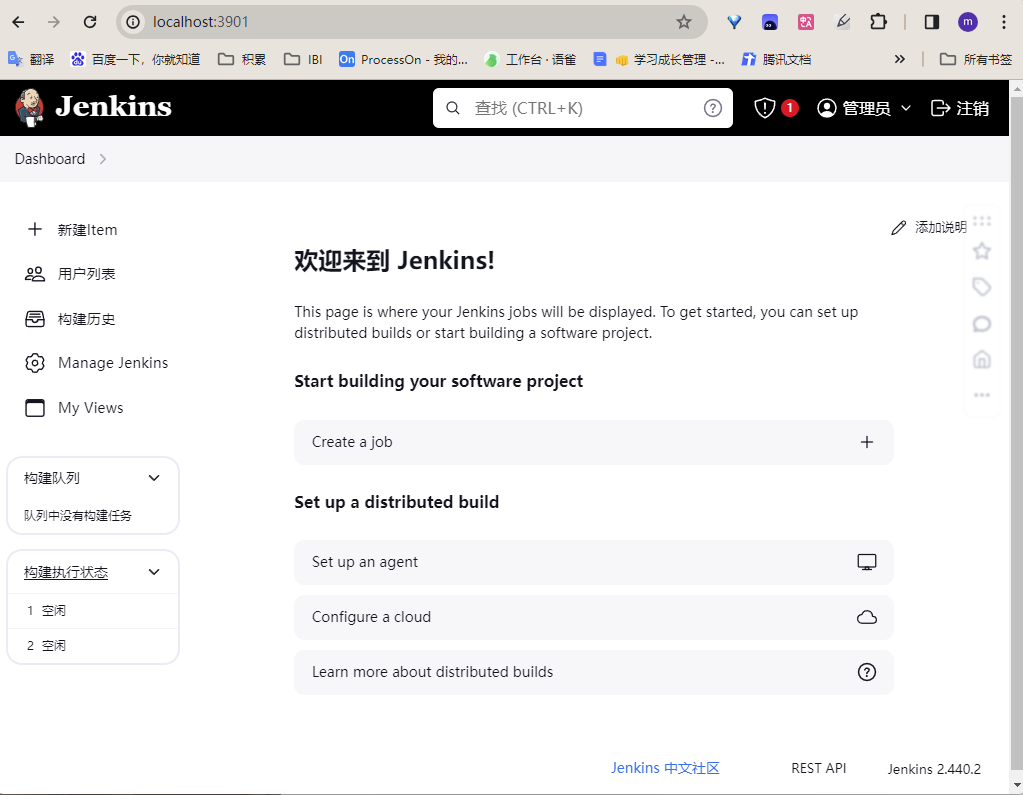Click the 构建执行状态 link
Viewport: 1023px width, 795px height.
tap(66, 572)
